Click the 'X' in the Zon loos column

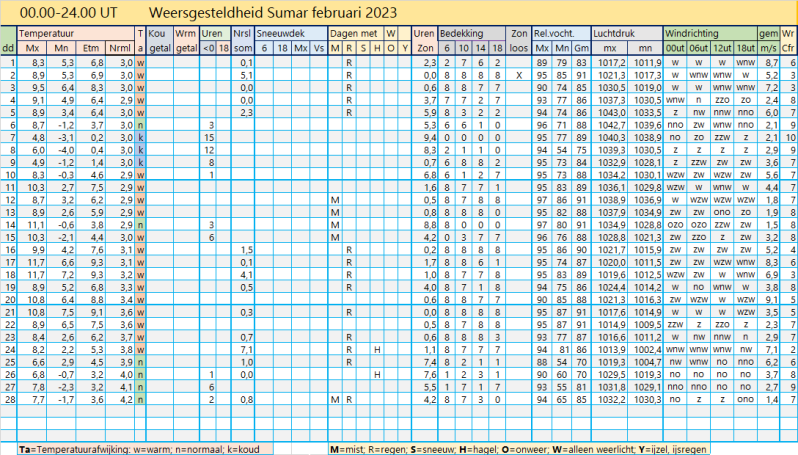[x=519, y=75]
